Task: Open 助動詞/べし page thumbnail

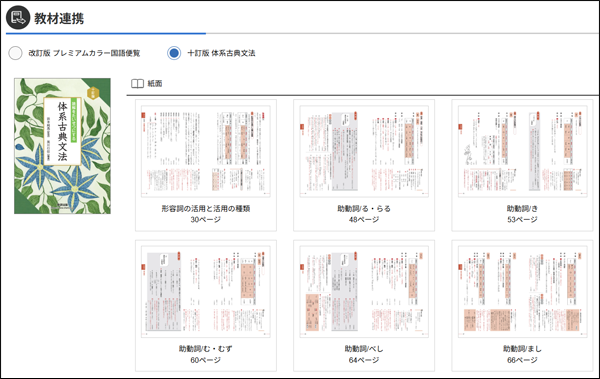Action: (364, 292)
